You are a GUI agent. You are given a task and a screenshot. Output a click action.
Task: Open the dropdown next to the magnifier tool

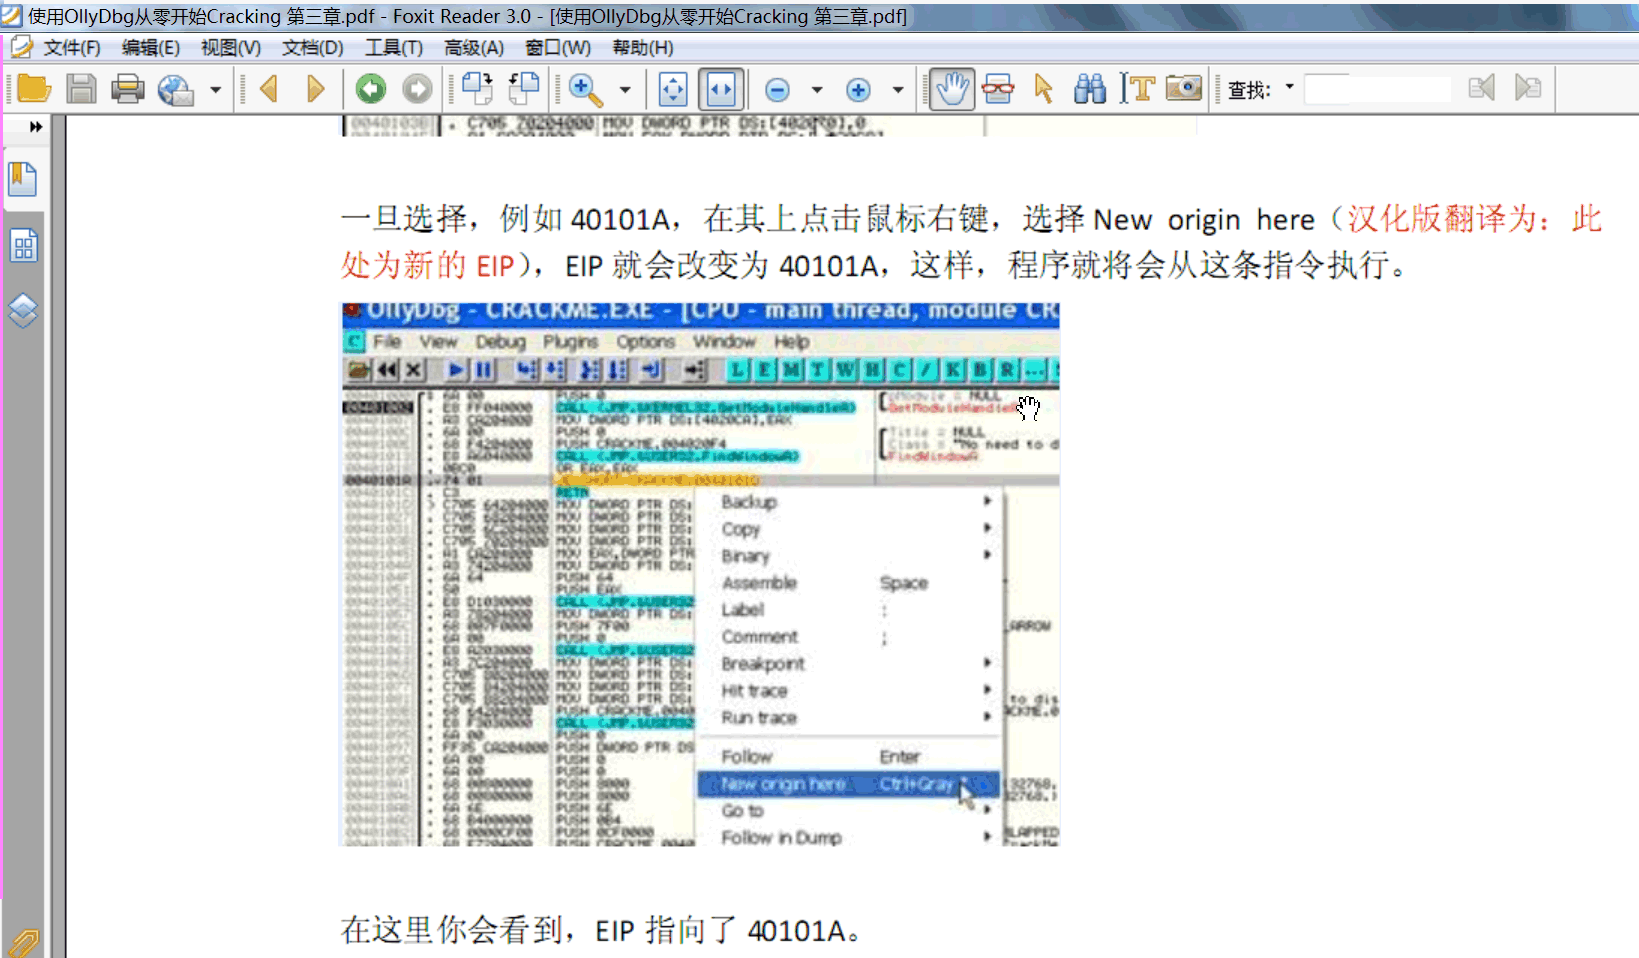(x=625, y=90)
